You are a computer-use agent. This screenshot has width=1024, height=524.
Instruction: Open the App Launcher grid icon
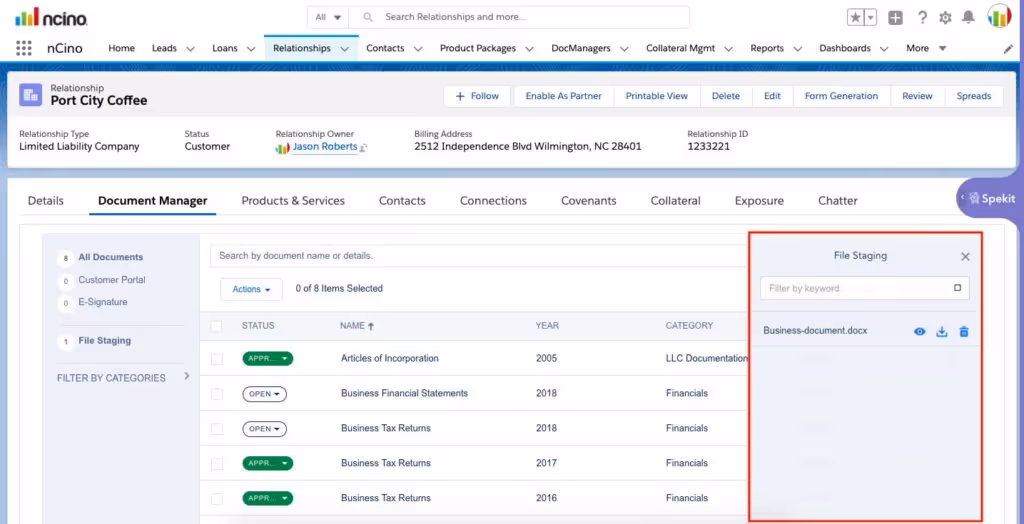(24, 48)
